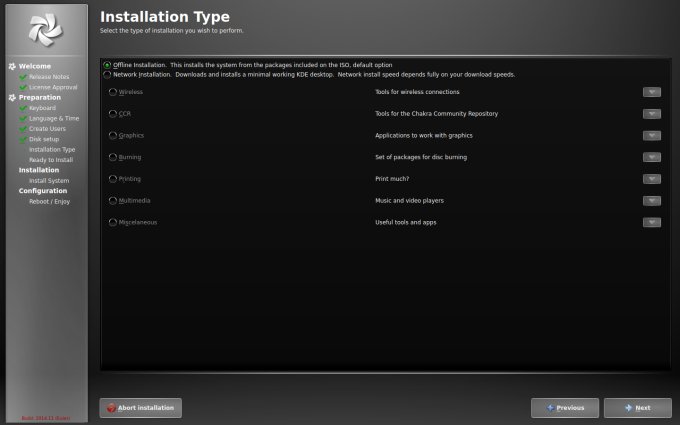
Task: Click the green checkmark beside Language & Time
Action: 23,119
